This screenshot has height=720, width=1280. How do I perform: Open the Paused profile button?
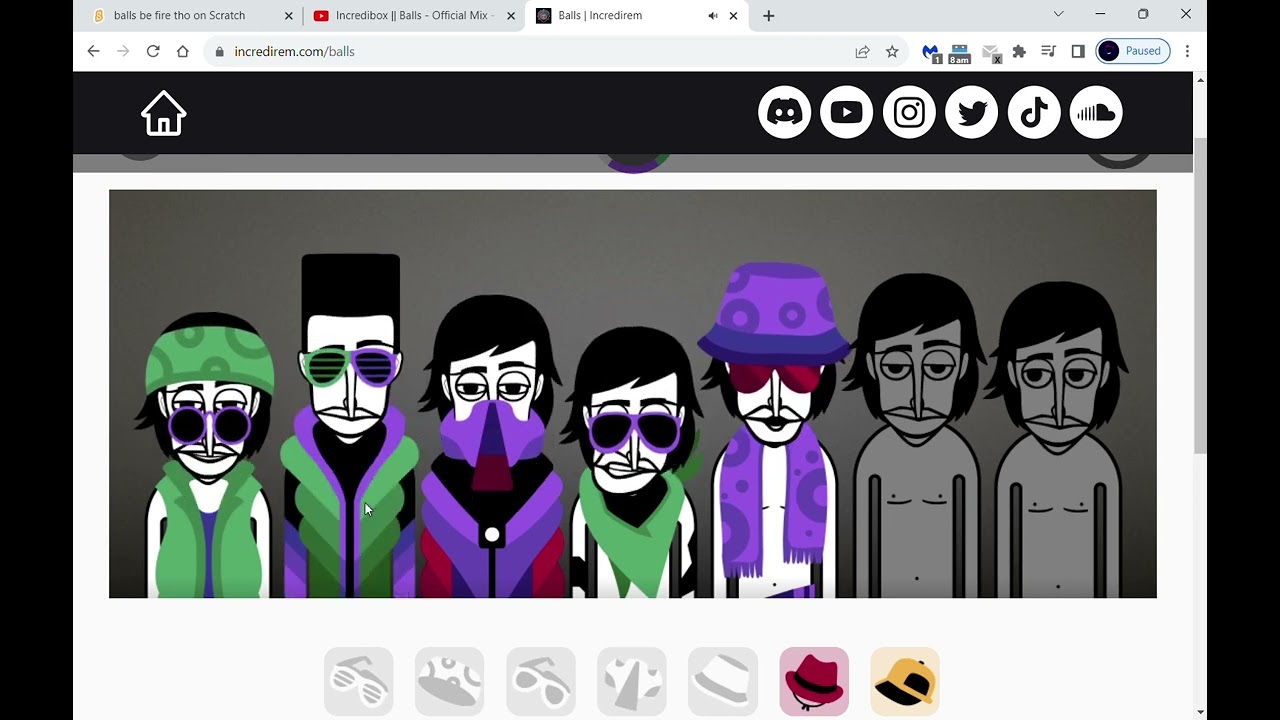pos(1133,51)
